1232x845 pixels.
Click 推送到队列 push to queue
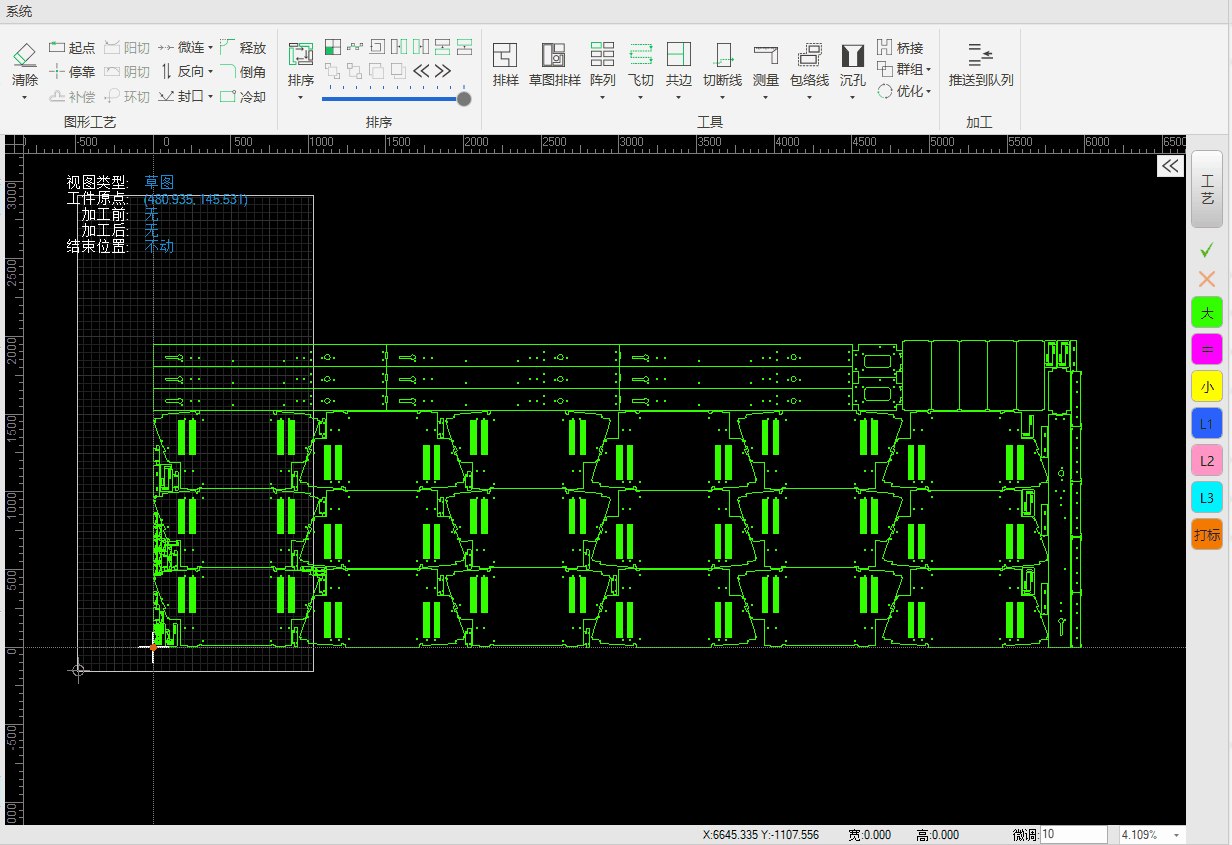tap(981, 65)
